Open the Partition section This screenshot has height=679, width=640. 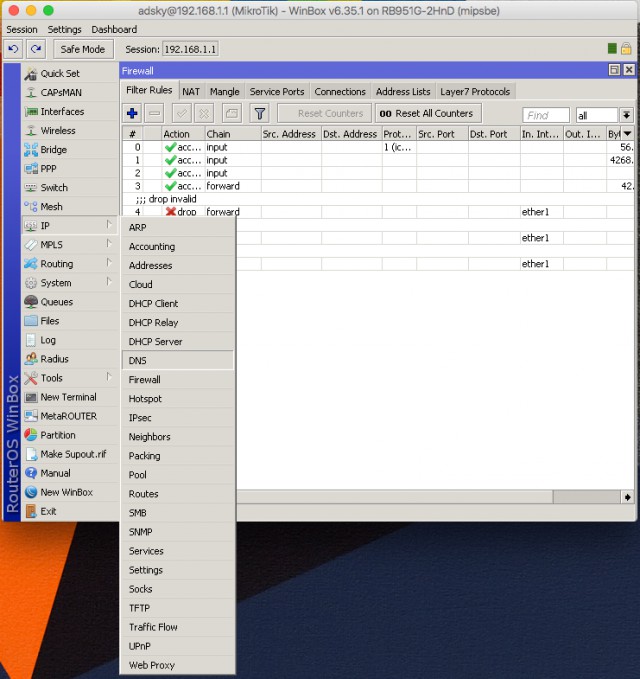tap(70, 435)
